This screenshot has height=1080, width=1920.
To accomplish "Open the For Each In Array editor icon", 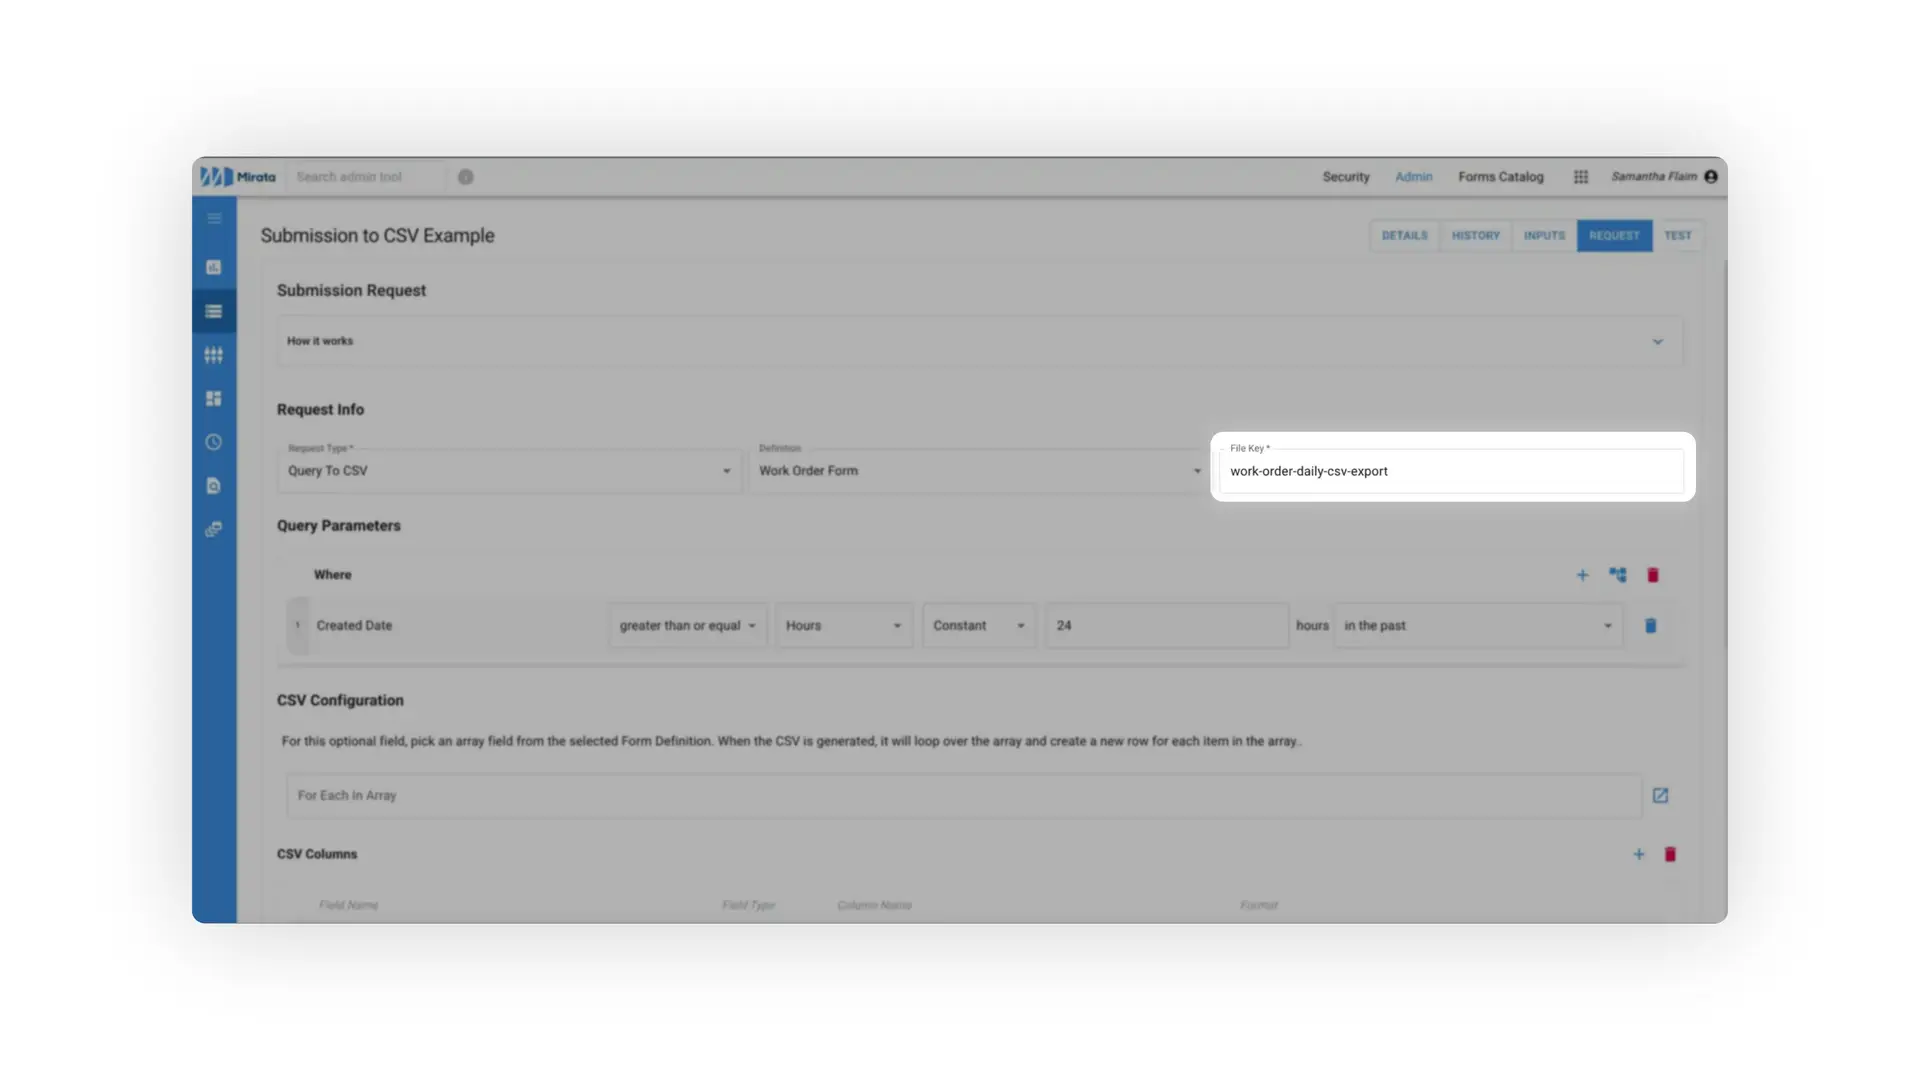I will 1661,795.
